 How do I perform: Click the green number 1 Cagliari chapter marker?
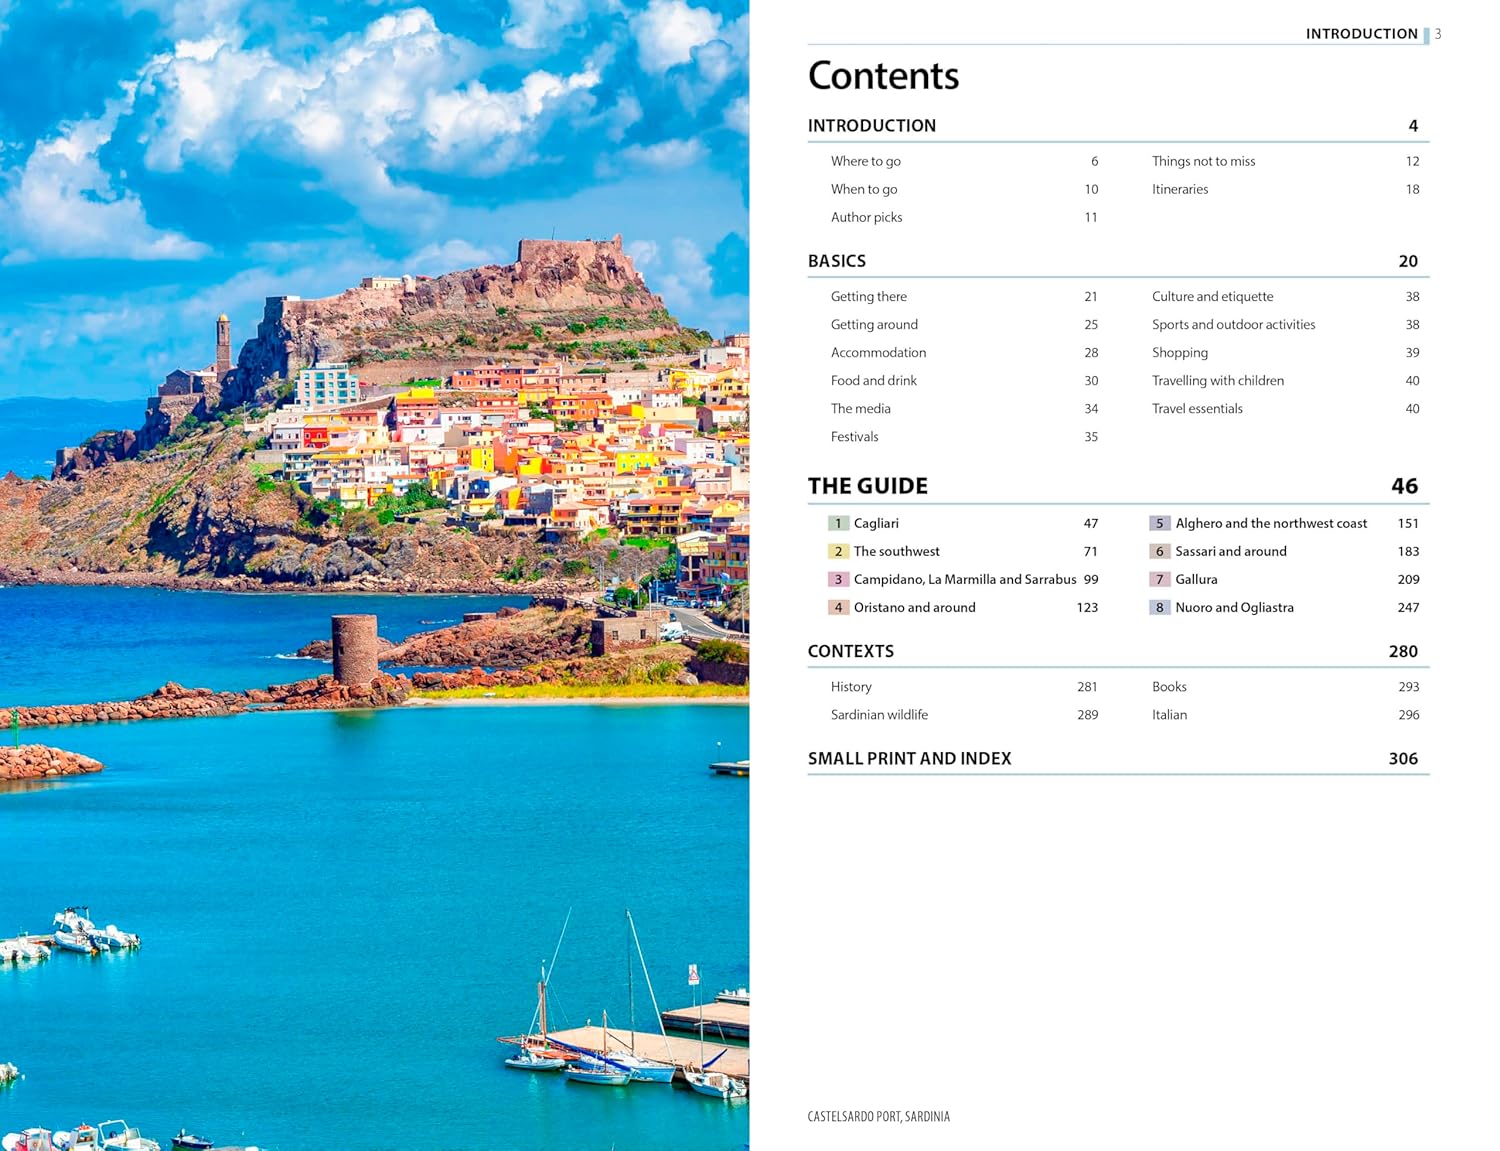tap(838, 523)
